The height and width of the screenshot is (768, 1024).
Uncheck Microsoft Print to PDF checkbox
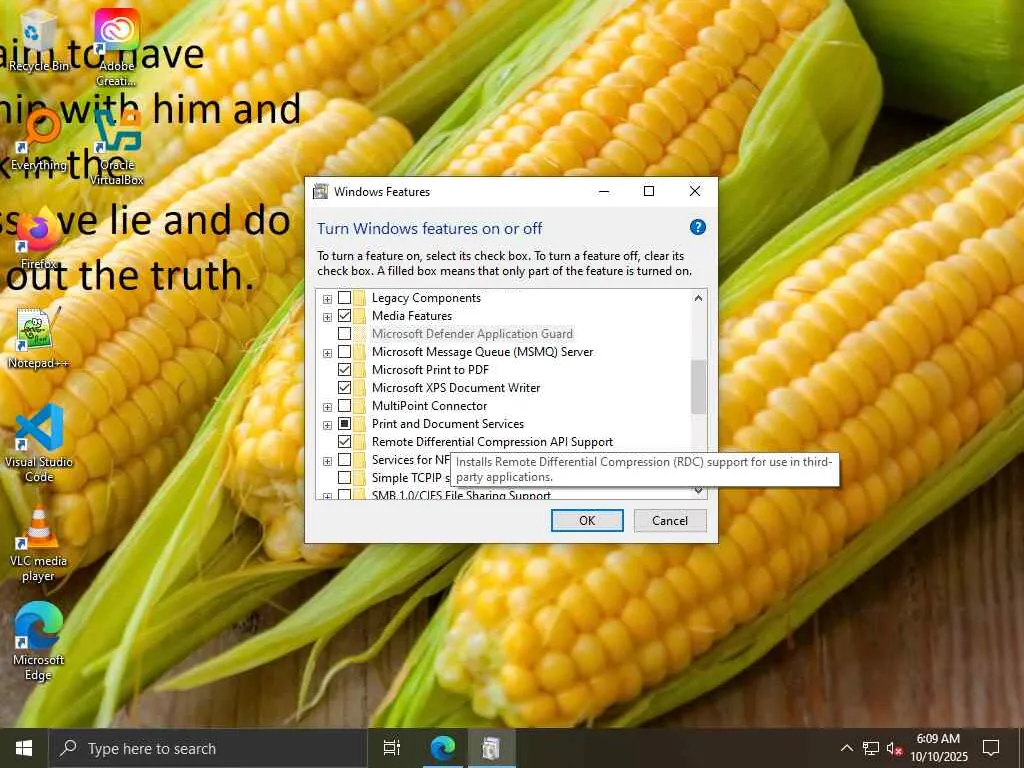pyautogui.click(x=344, y=370)
